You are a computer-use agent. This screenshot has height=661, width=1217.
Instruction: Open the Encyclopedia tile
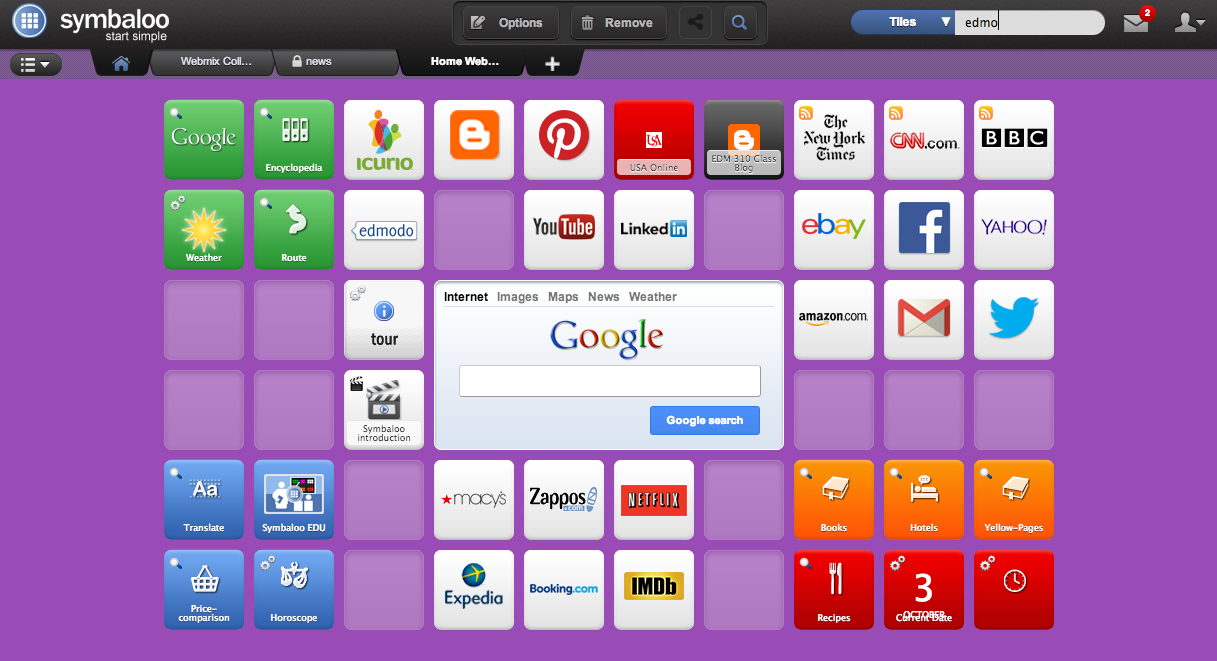click(x=294, y=140)
